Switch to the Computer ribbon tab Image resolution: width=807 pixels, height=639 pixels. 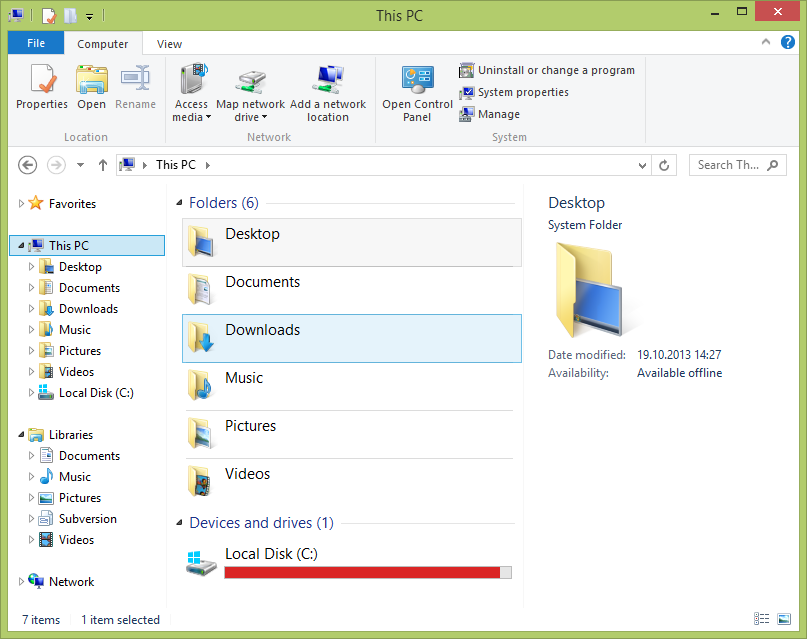click(x=102, y=44)
